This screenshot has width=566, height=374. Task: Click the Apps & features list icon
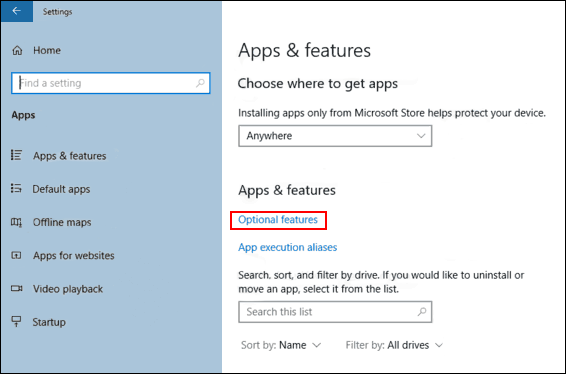pos(16,155)
